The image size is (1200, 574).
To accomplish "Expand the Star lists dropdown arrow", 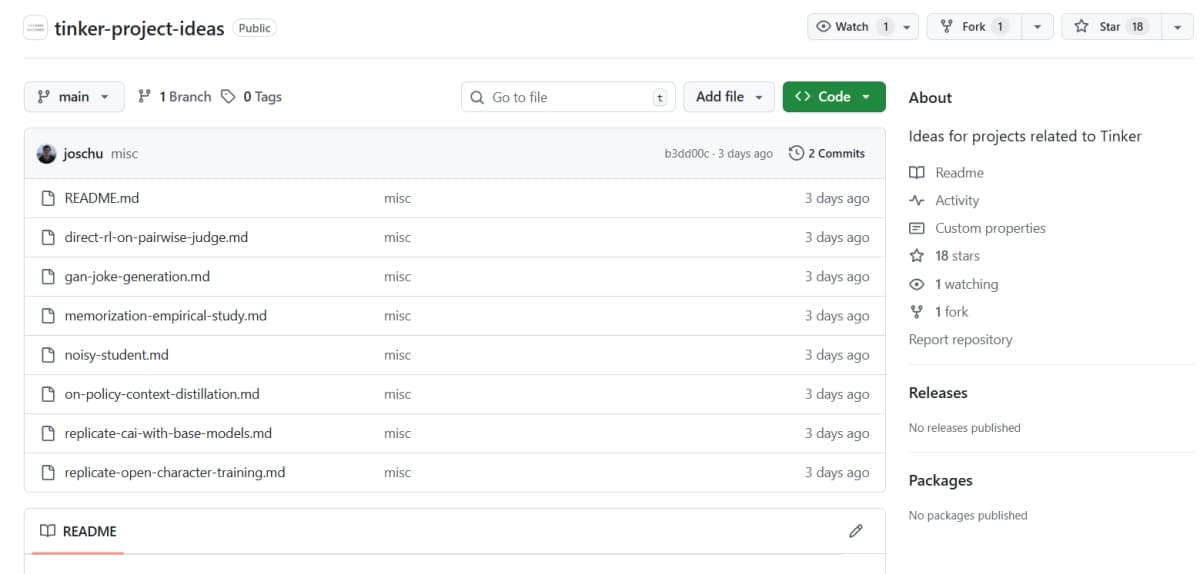I will pyautogui.click(x=1177, y=27).
